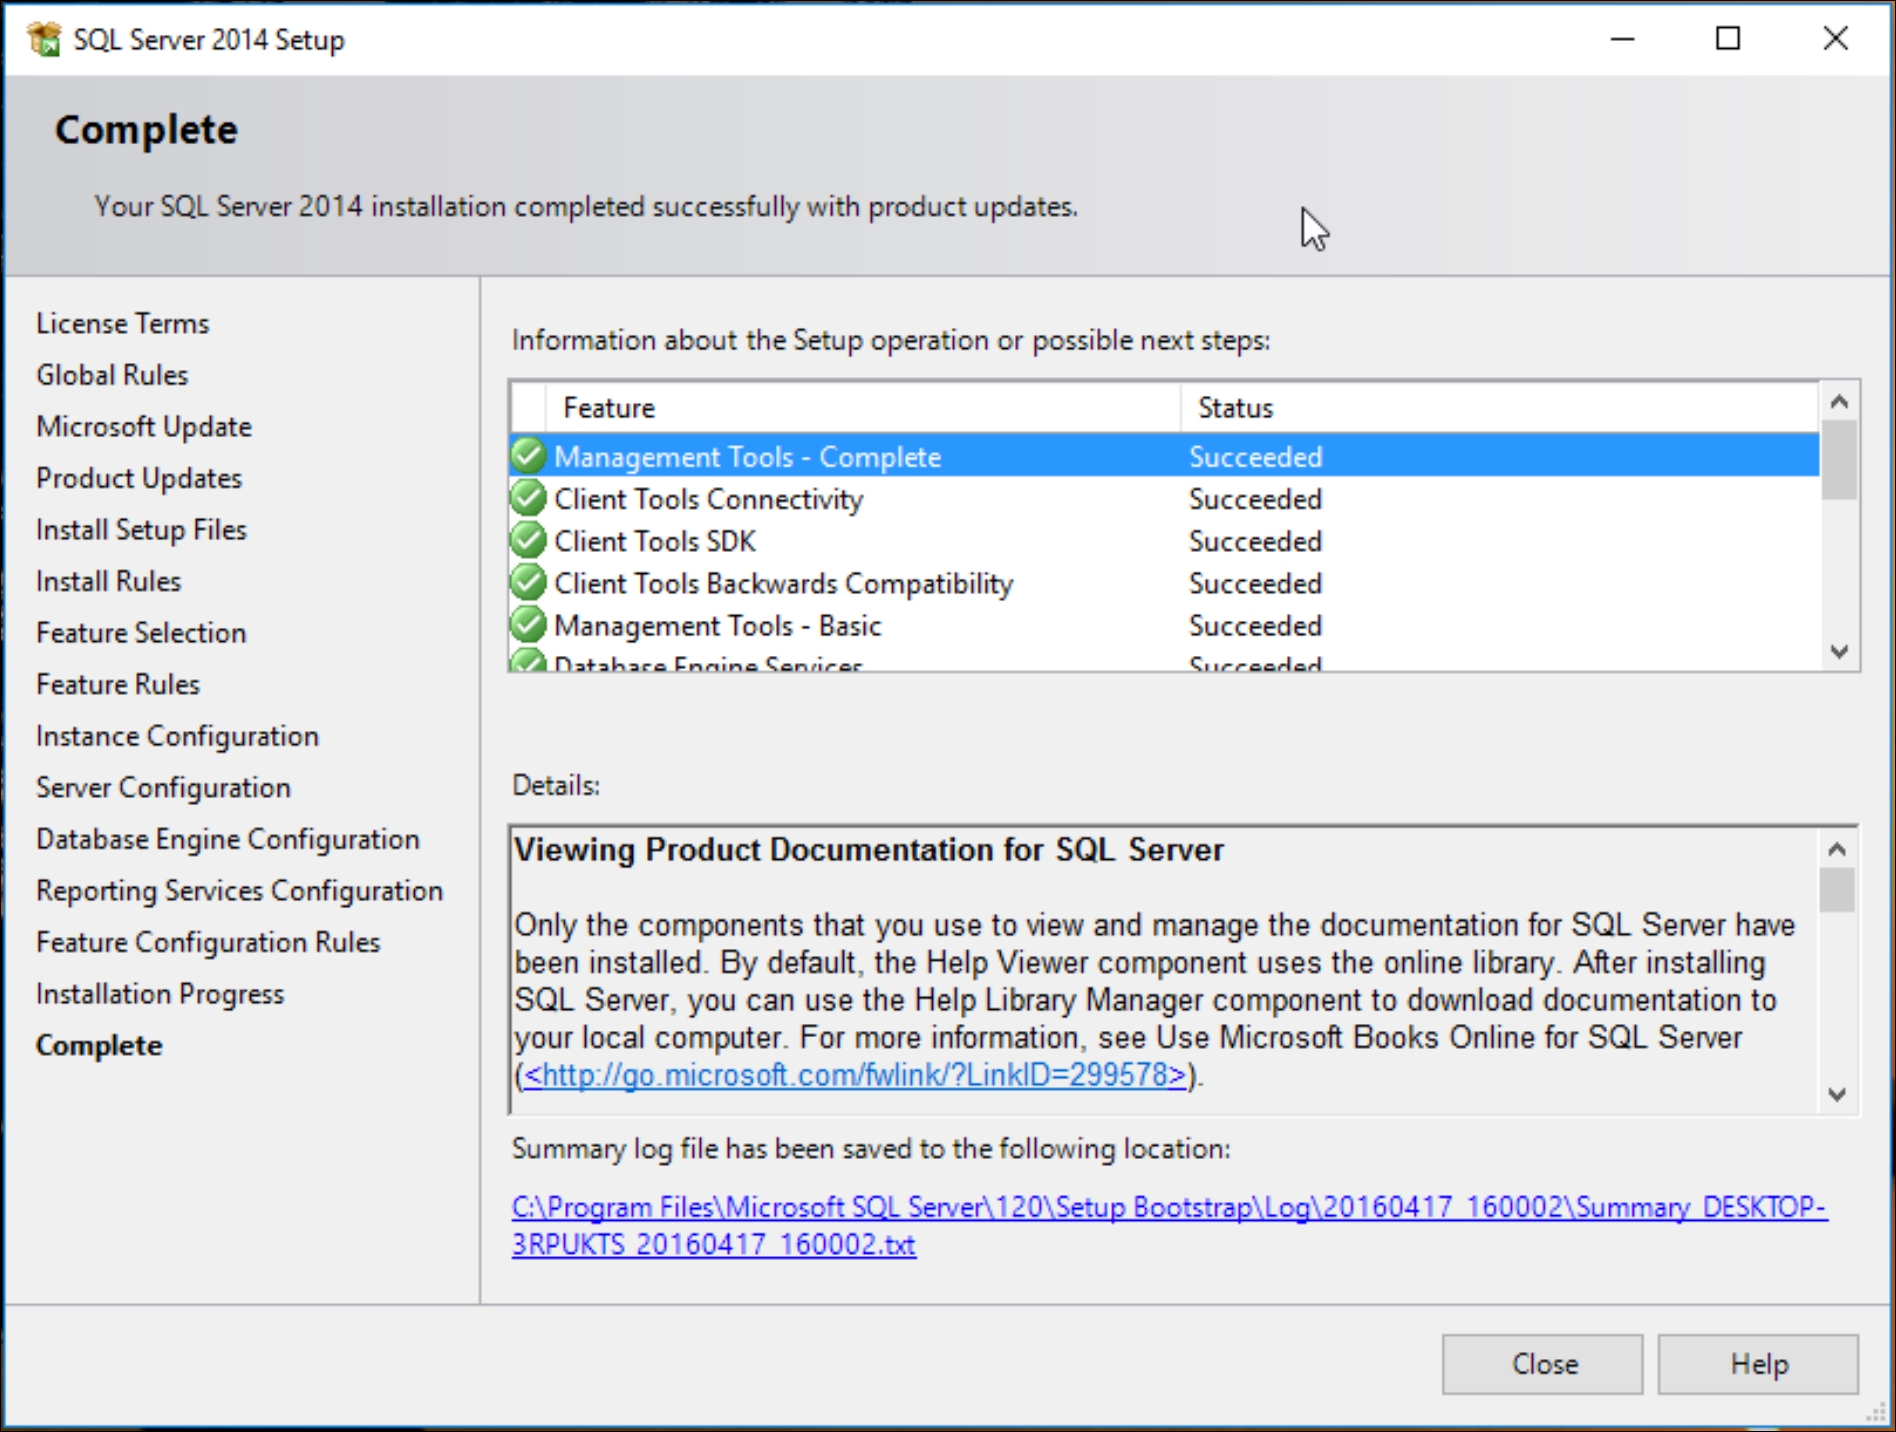Click Feature Selection step in sidebar

pyautogui.click(x=141, y=633)
